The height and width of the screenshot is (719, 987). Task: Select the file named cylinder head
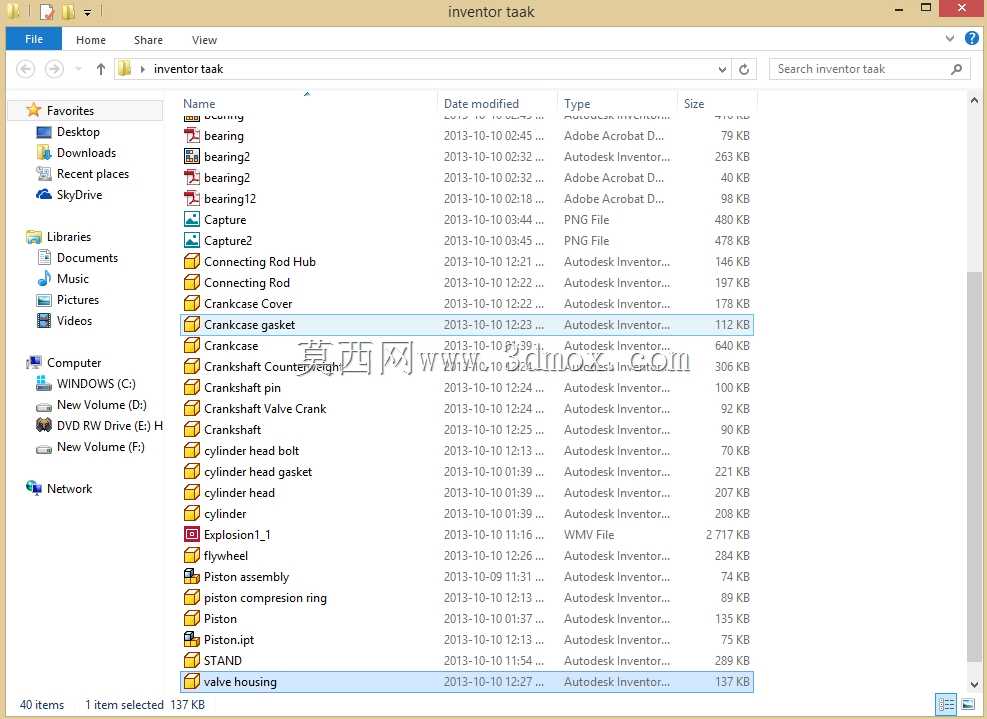tap(239, 492)
